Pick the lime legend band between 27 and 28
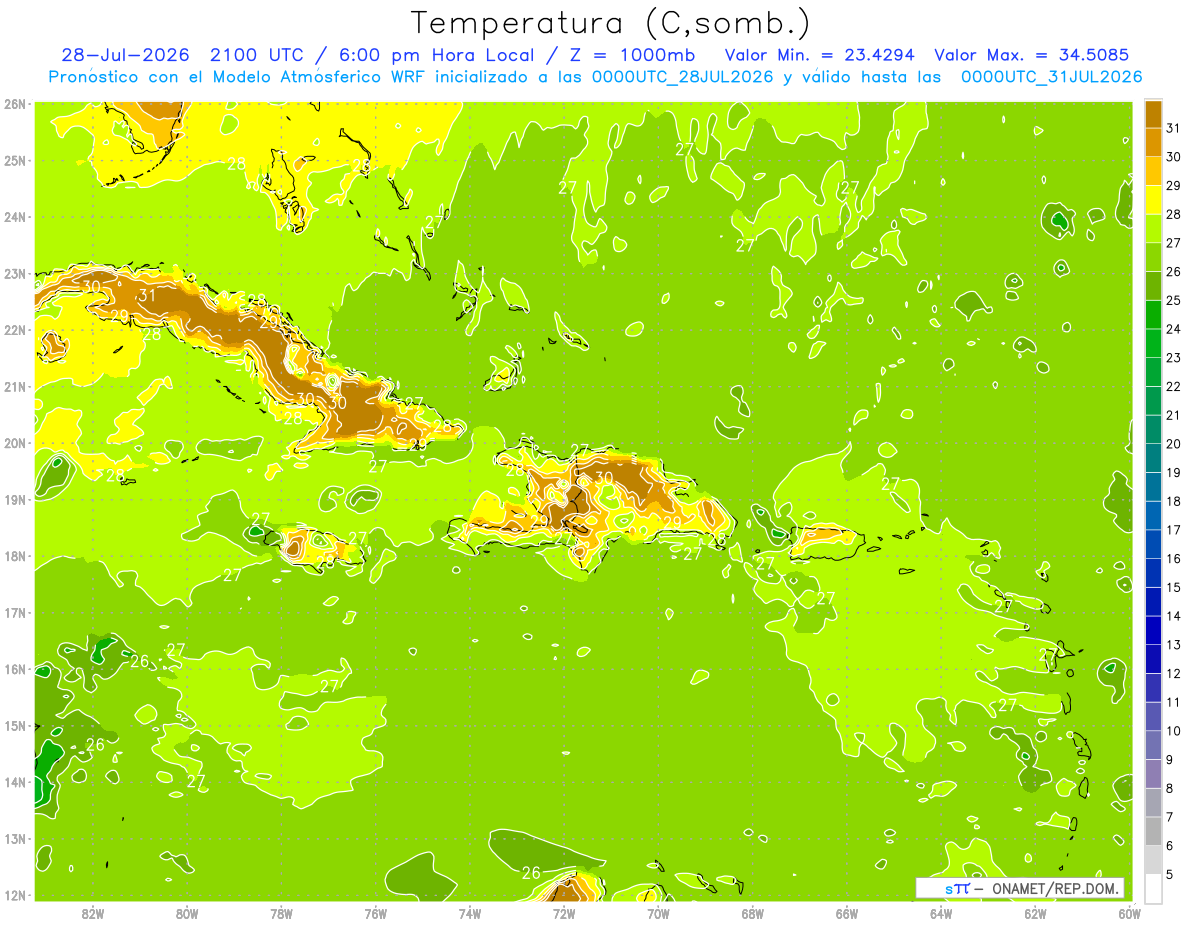The image size is (1200, 927). pos(1154,229)
